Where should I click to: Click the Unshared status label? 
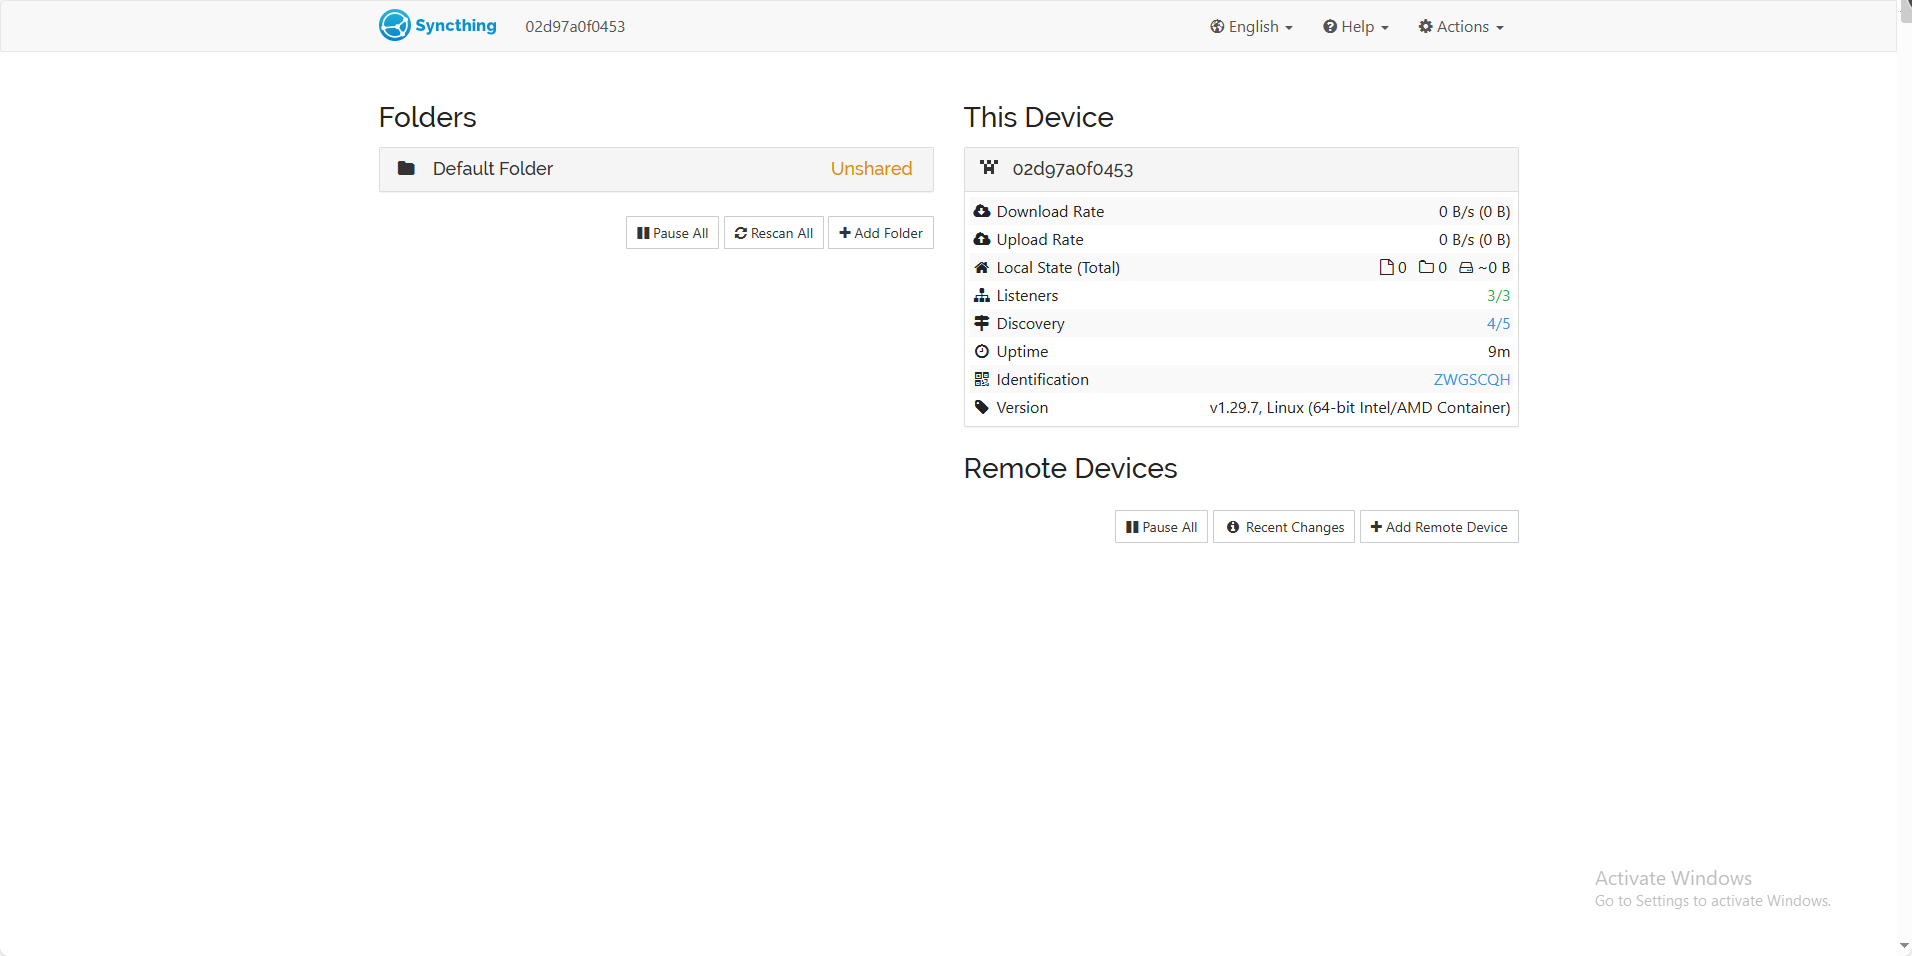(x=871, y=169)
